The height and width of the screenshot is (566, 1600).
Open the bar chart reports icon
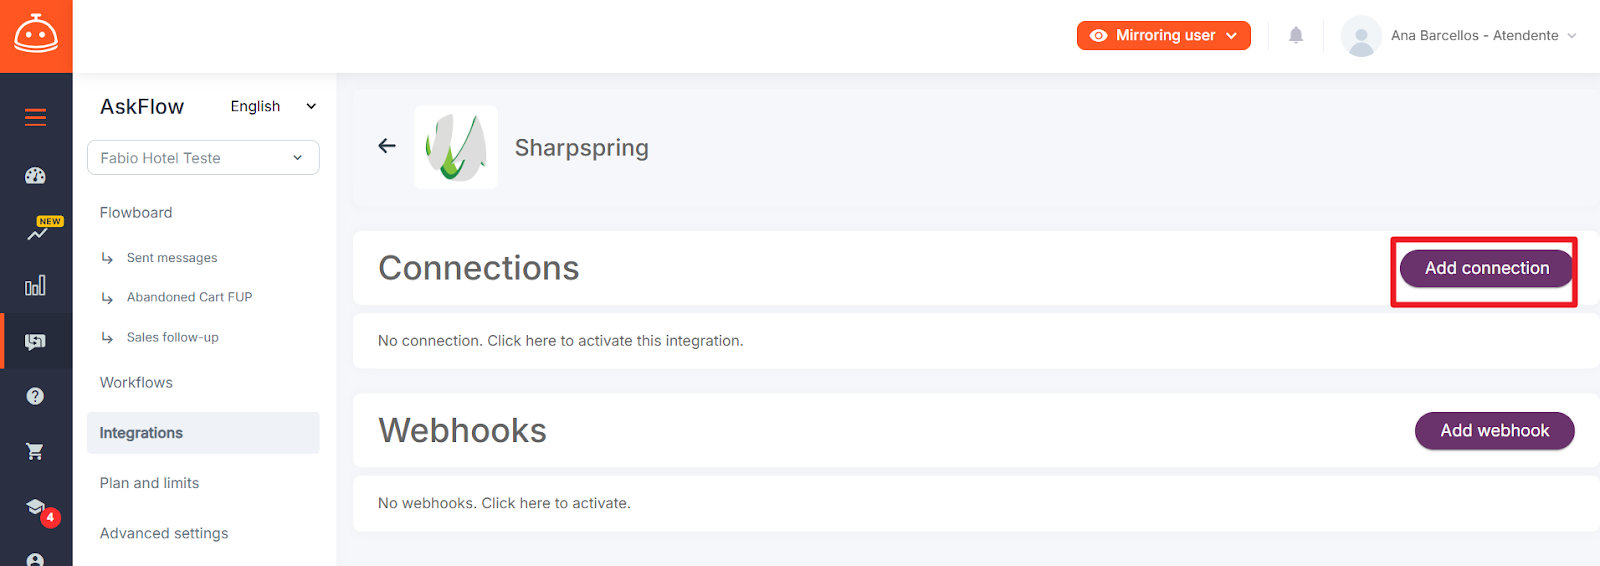pyautogui.click(x=35, y=286)
